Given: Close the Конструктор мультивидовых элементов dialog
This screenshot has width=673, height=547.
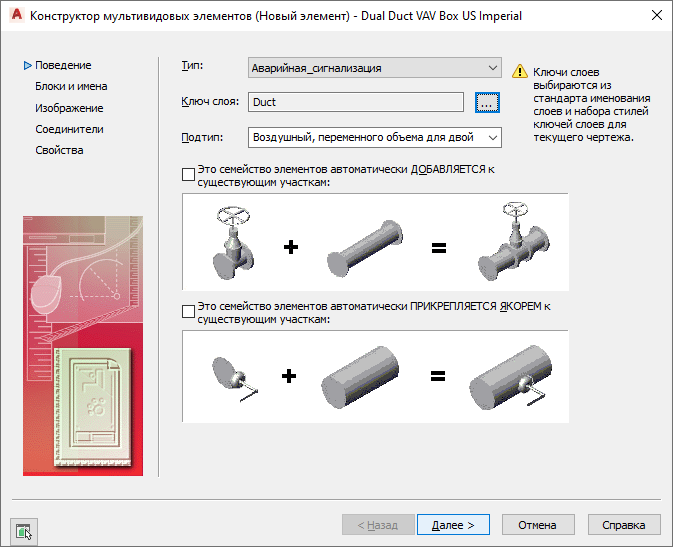Looking at the screenshot, I should pos(657,15).
